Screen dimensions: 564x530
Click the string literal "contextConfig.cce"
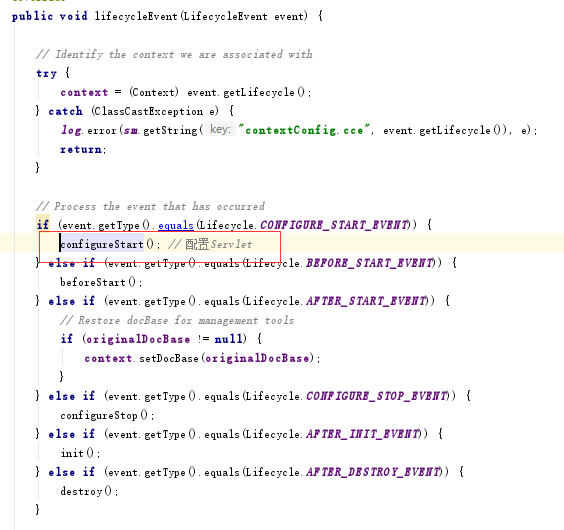304,130
